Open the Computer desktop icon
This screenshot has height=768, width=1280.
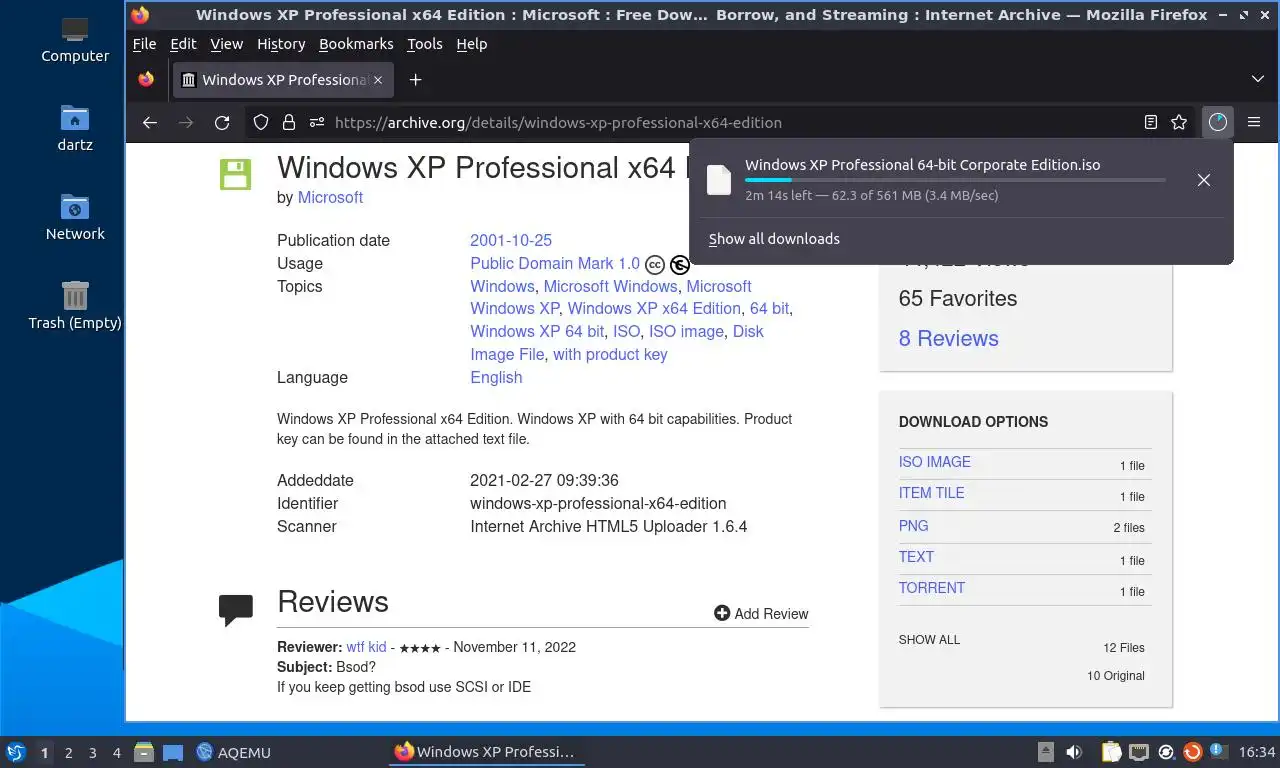tap(75, 42)
